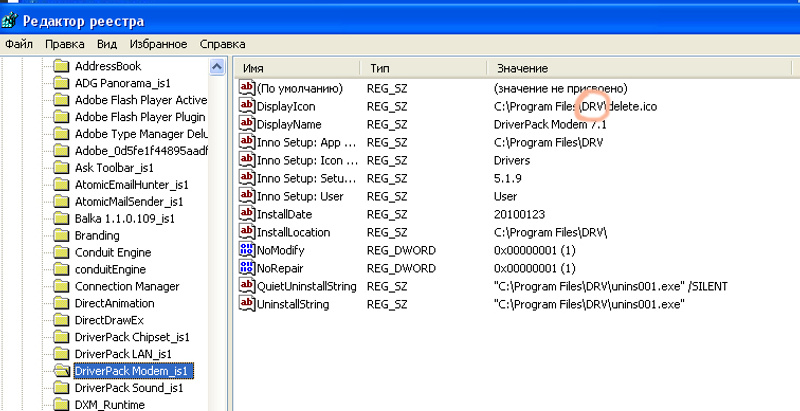Click the NoModify DWORD value icon

coord(247,250)
